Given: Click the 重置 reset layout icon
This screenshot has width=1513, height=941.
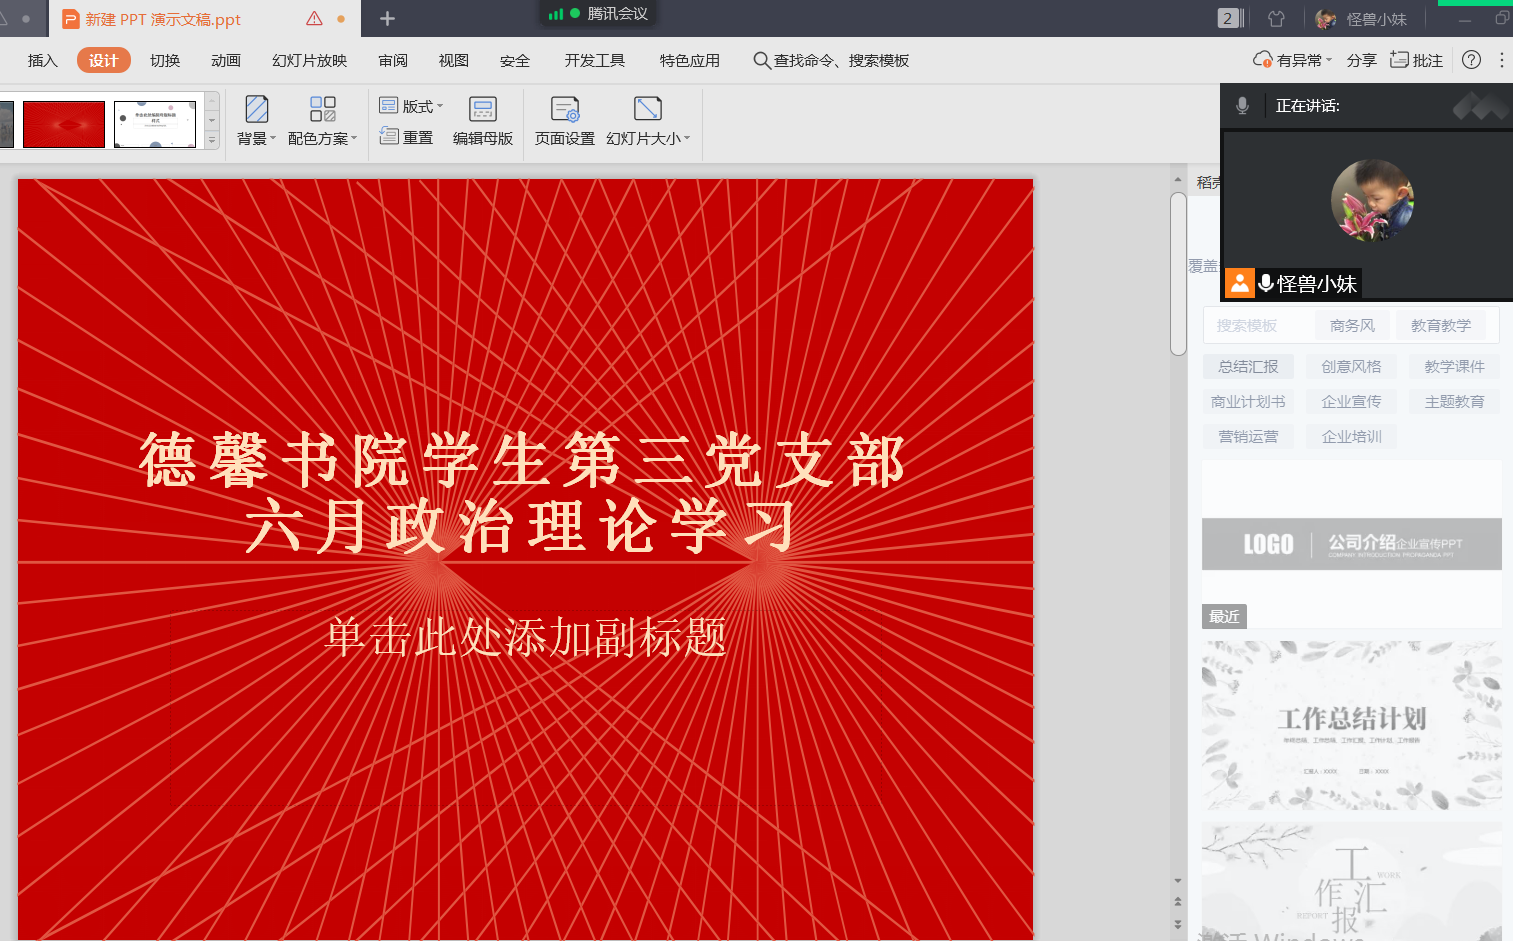Looking at the screenshot, I should point(389,137).
